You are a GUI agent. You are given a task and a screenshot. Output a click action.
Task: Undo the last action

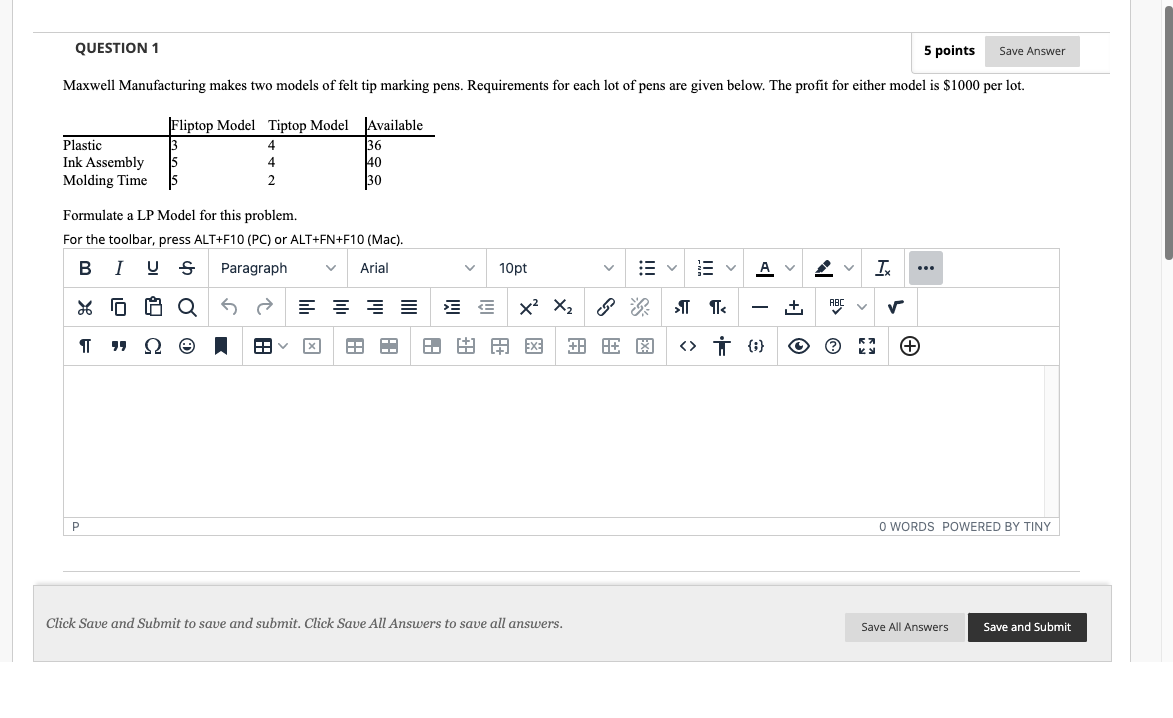pyautogui.click(x=230, y=307)
